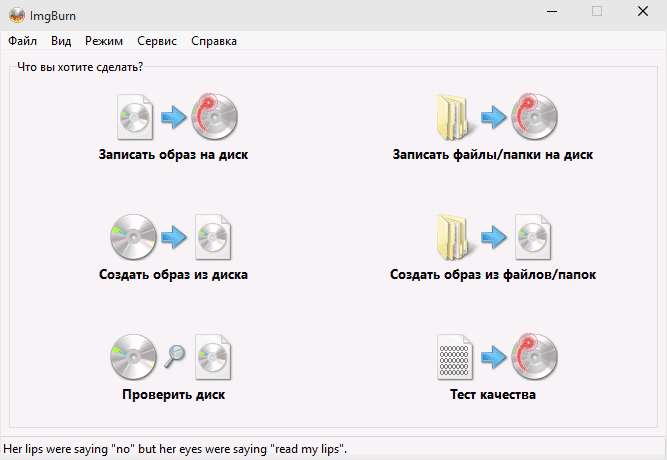
Task: Open the Вид menu
Action: tap(61, 41)
